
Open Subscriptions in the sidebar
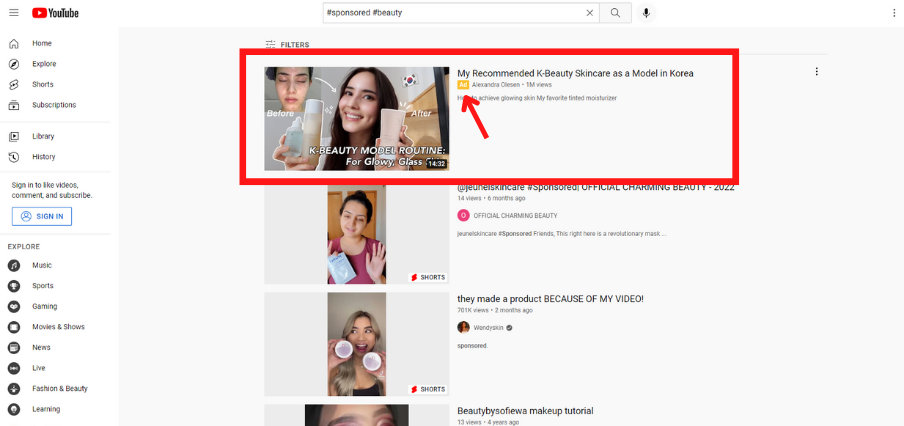(53, 105)
